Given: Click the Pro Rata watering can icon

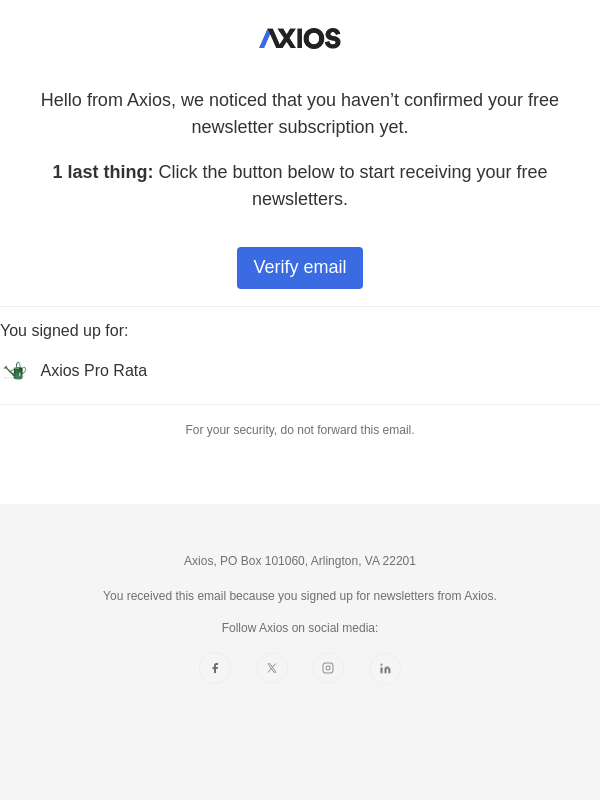Looking at the screenshot, I should pos(14,371).
